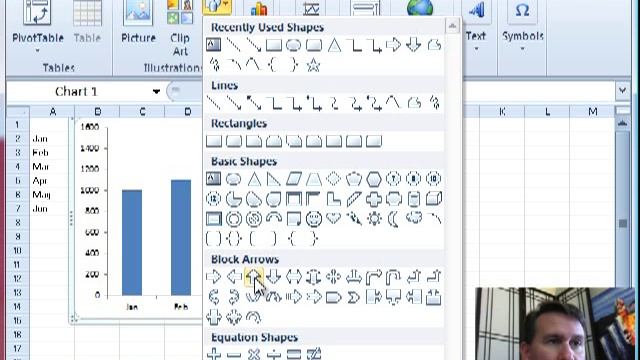
Task: Select the Moon basic shape
Action: point(393,219)
